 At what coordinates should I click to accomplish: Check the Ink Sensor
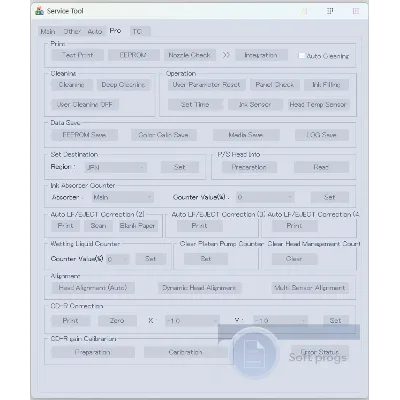(x=255, y=104)
